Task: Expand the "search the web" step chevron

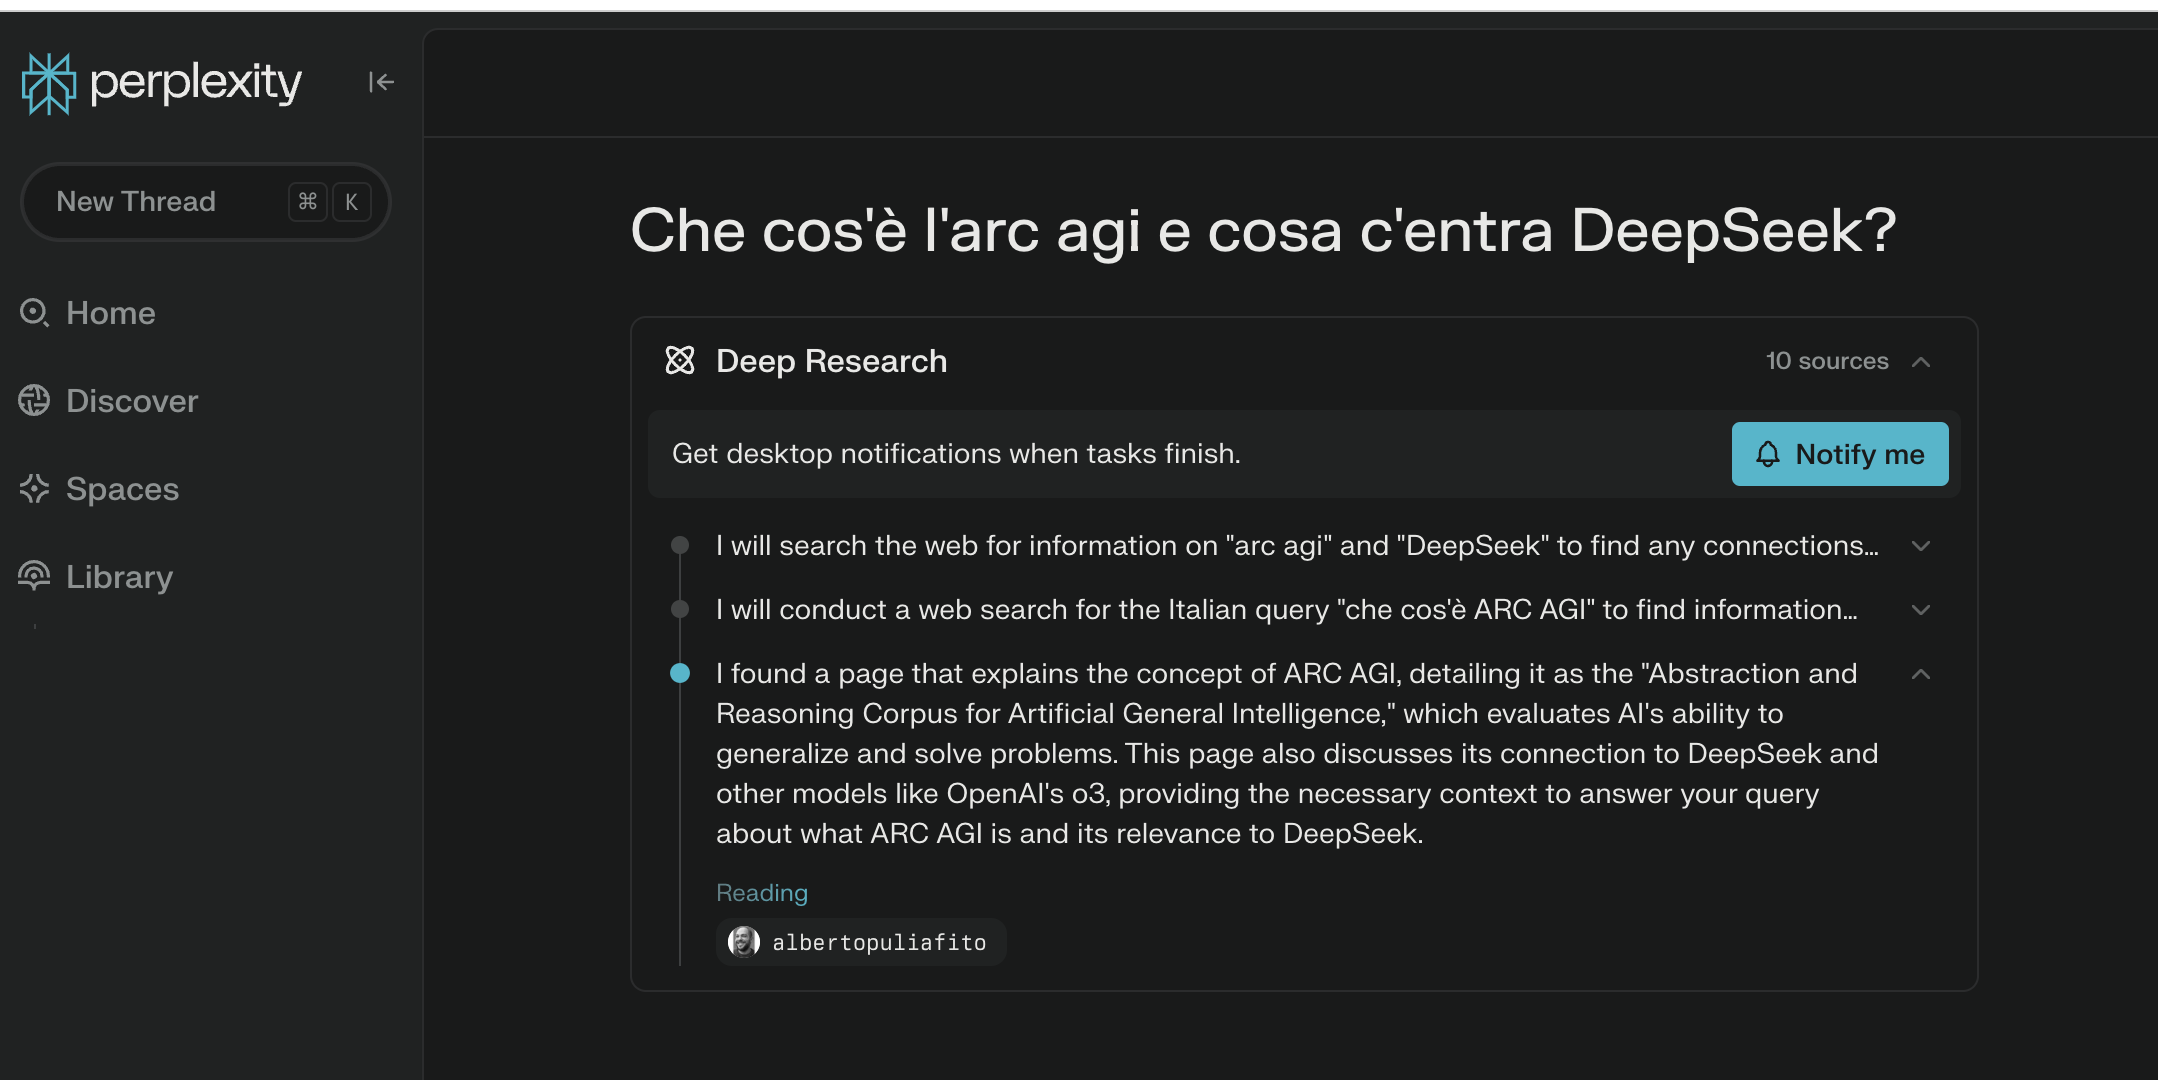Action: point(1921,546)
